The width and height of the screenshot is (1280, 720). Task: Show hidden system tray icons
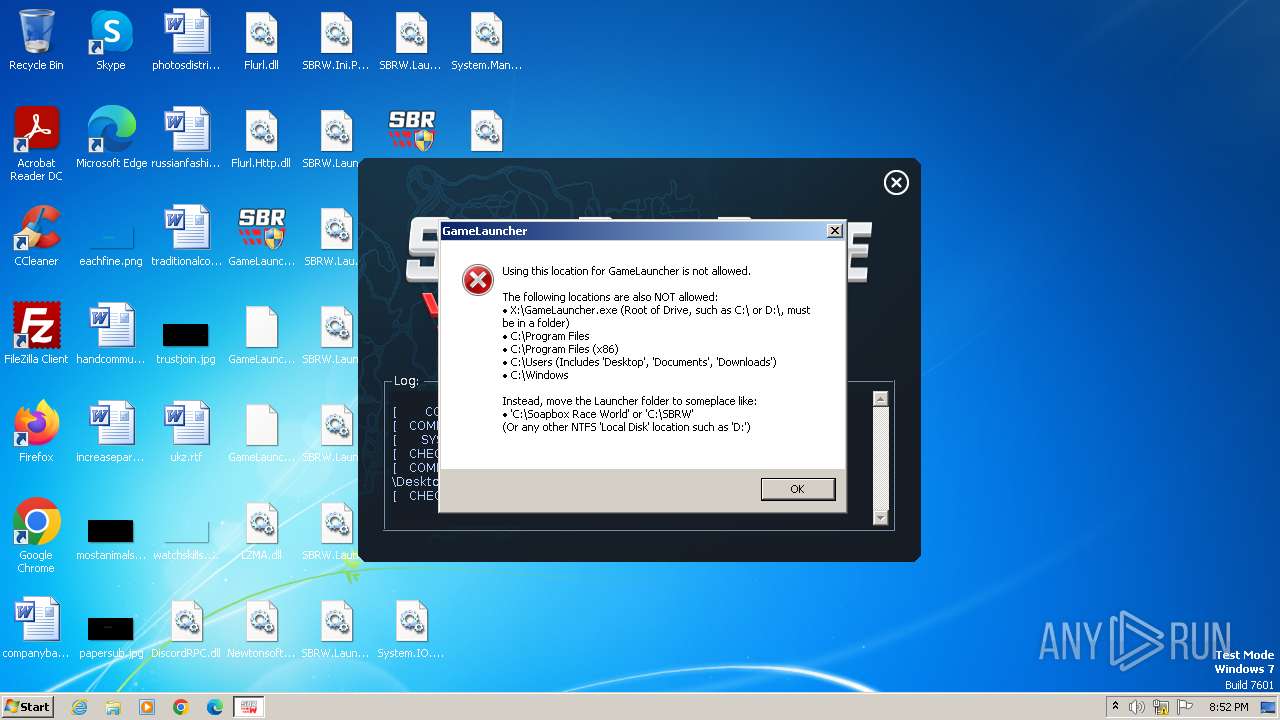coord(1115,707)
